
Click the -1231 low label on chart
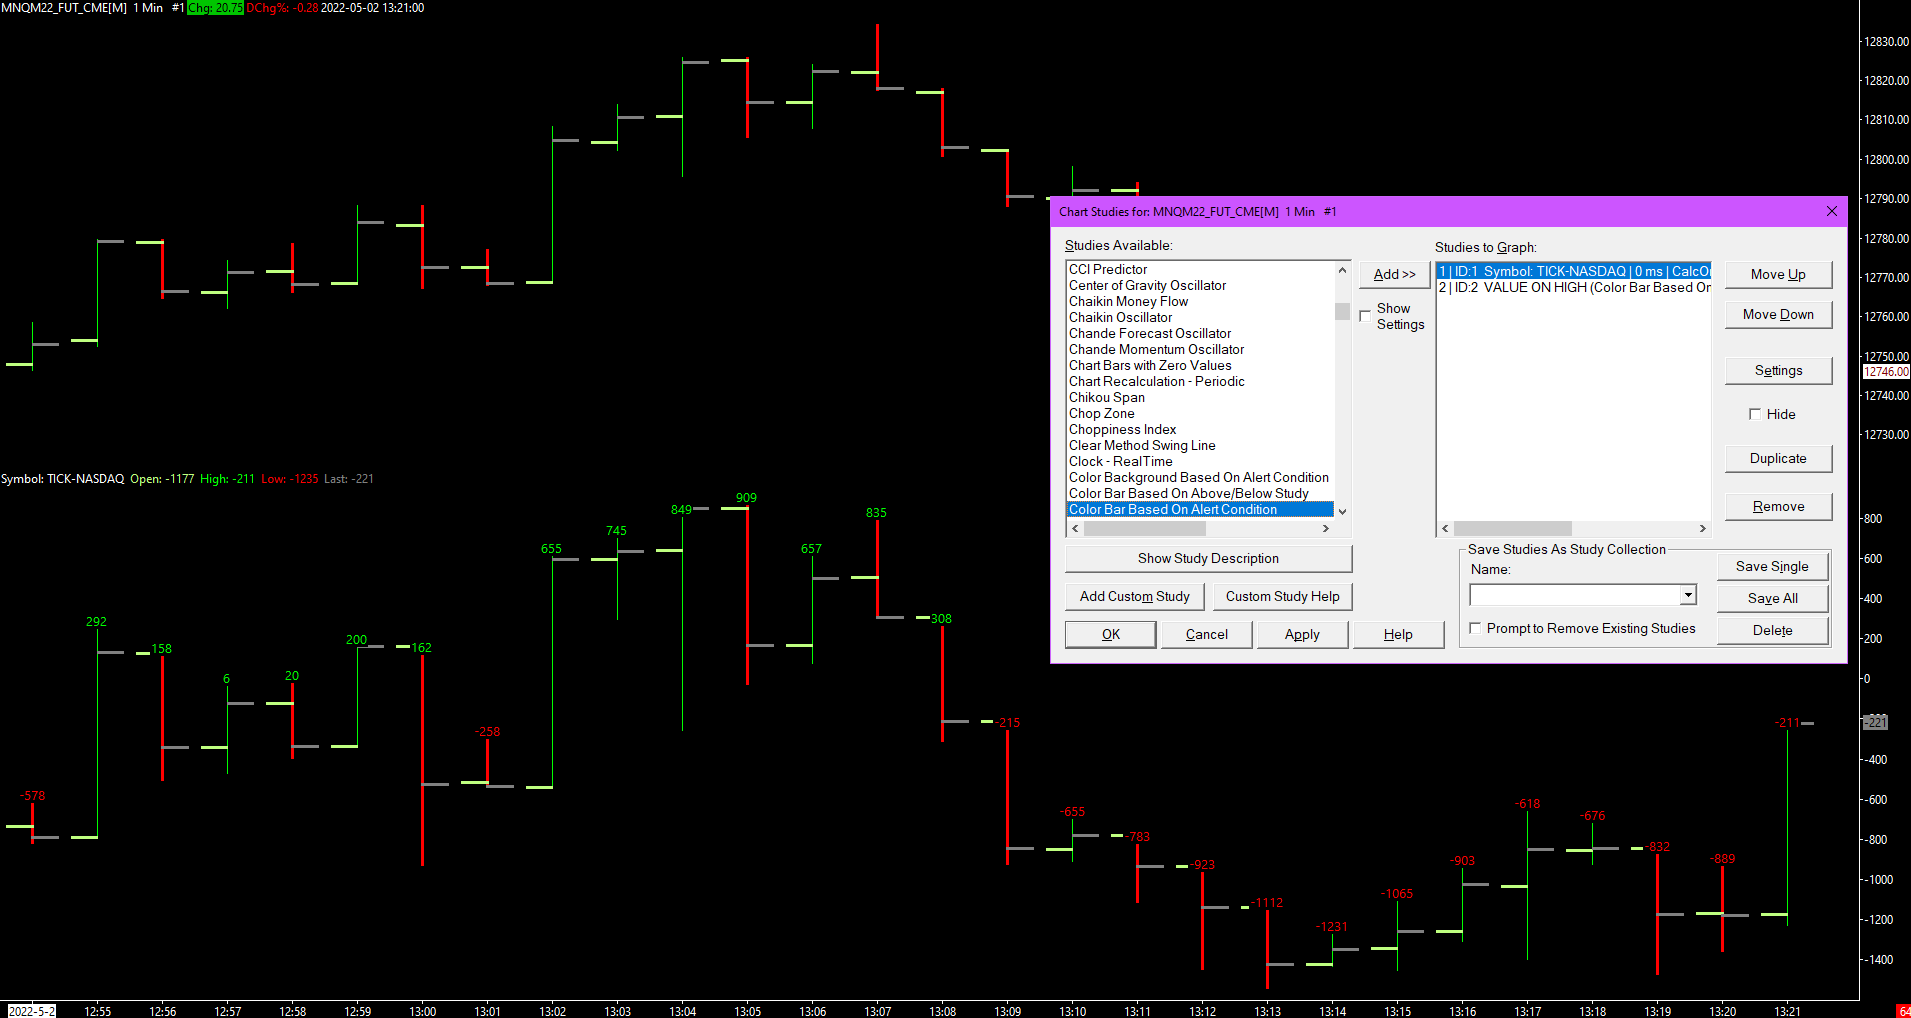tap(1331, 927)
